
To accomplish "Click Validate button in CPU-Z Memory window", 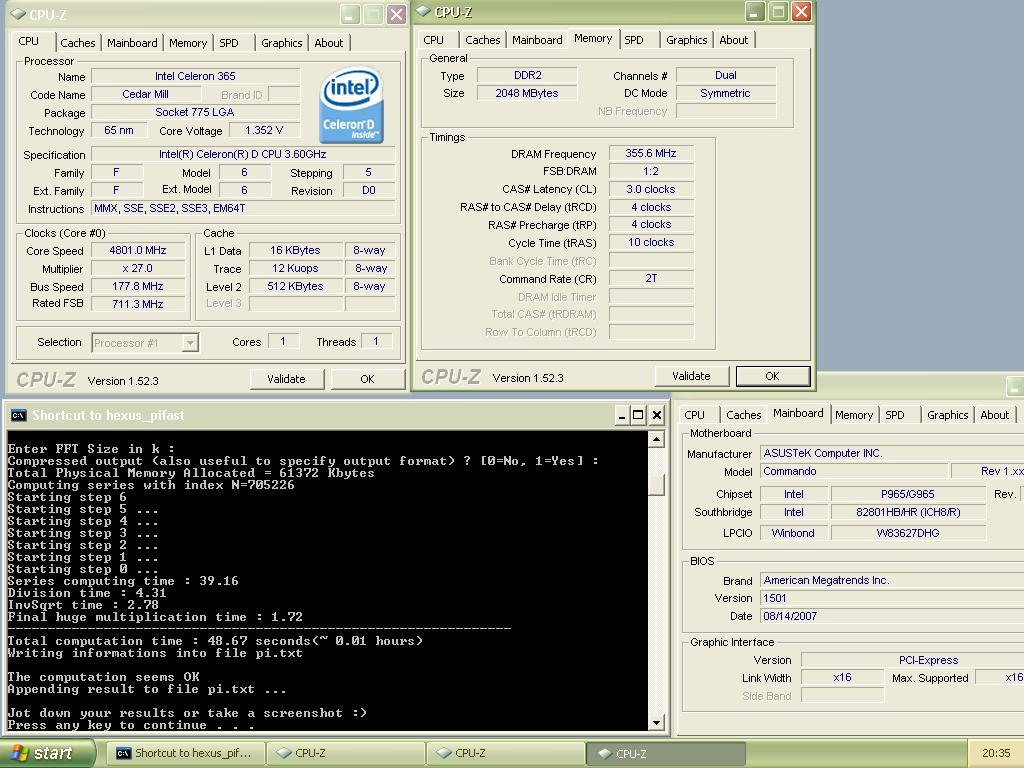I will point(691,376).
